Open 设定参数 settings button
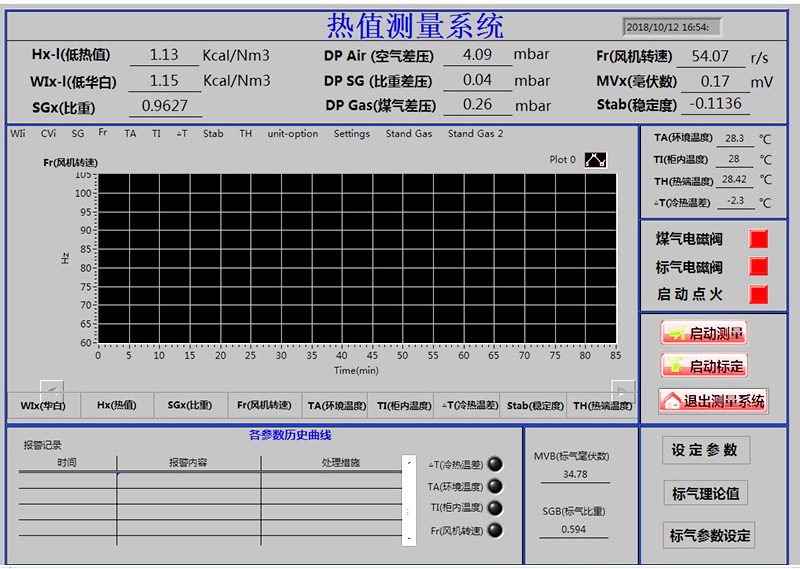Viewport: 800px width, 569px height. point(706,450)
